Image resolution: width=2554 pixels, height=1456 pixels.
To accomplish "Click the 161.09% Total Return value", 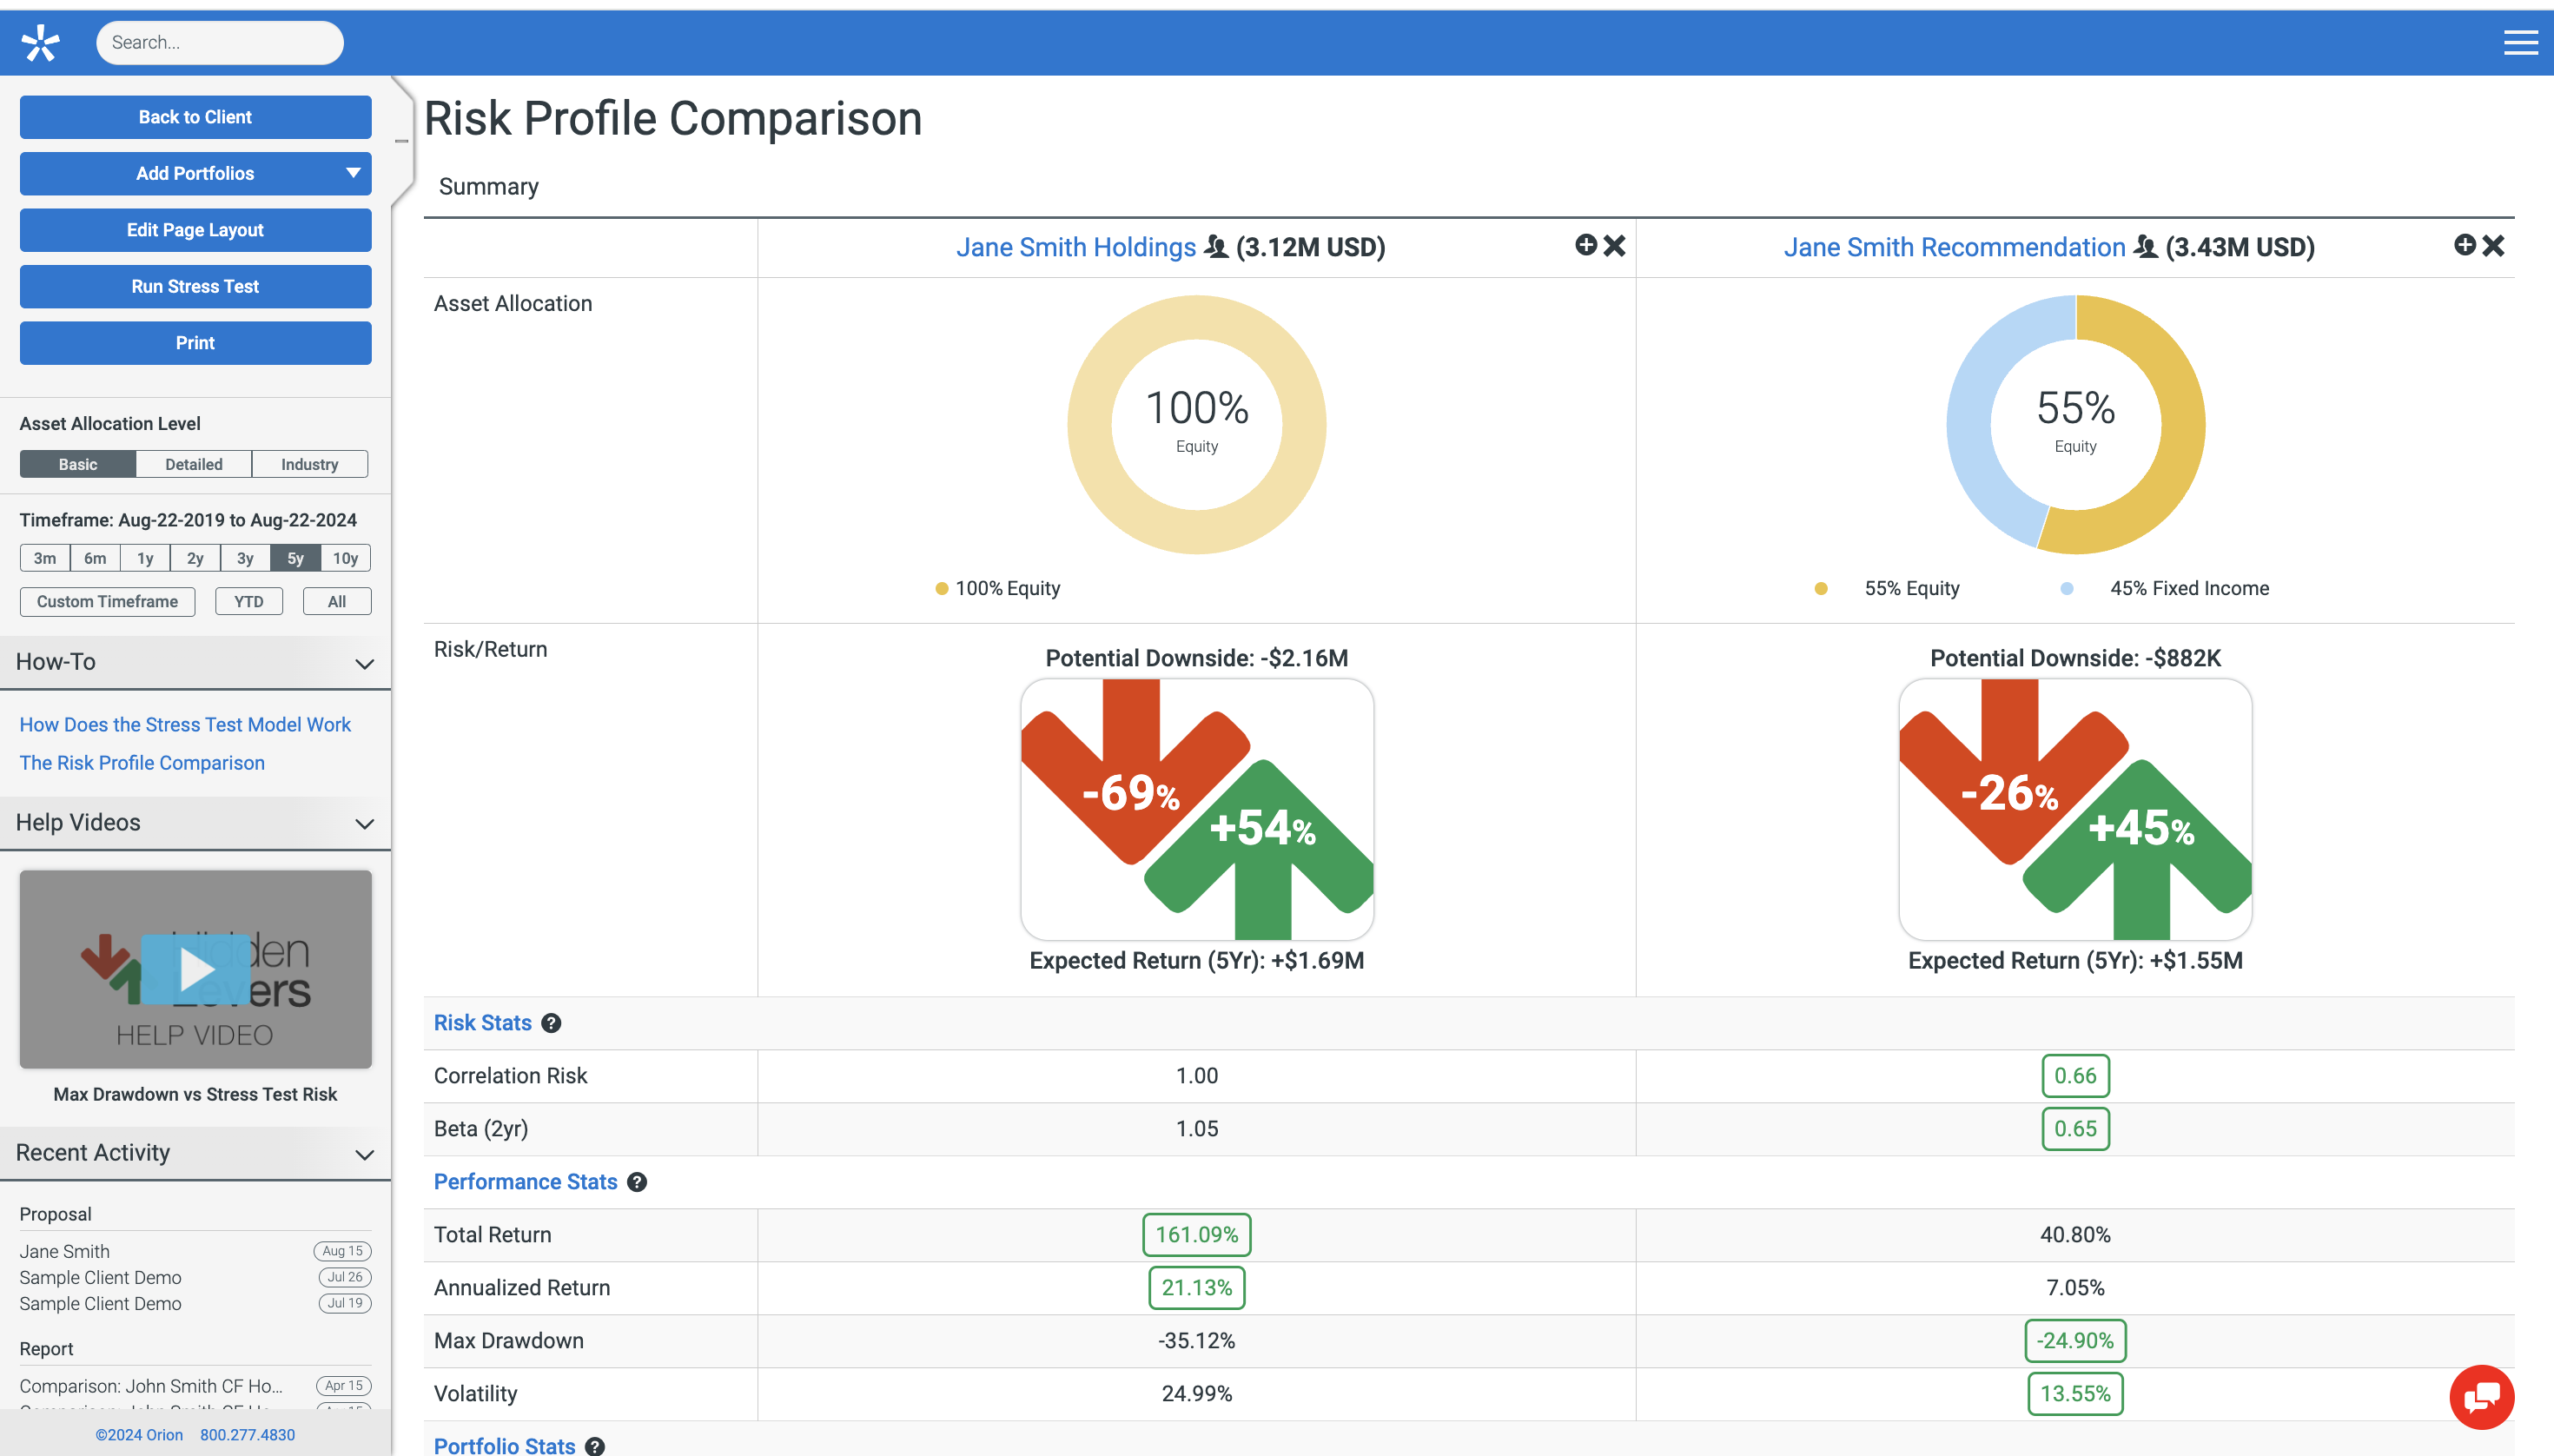I will [x=1197, y=1235].
